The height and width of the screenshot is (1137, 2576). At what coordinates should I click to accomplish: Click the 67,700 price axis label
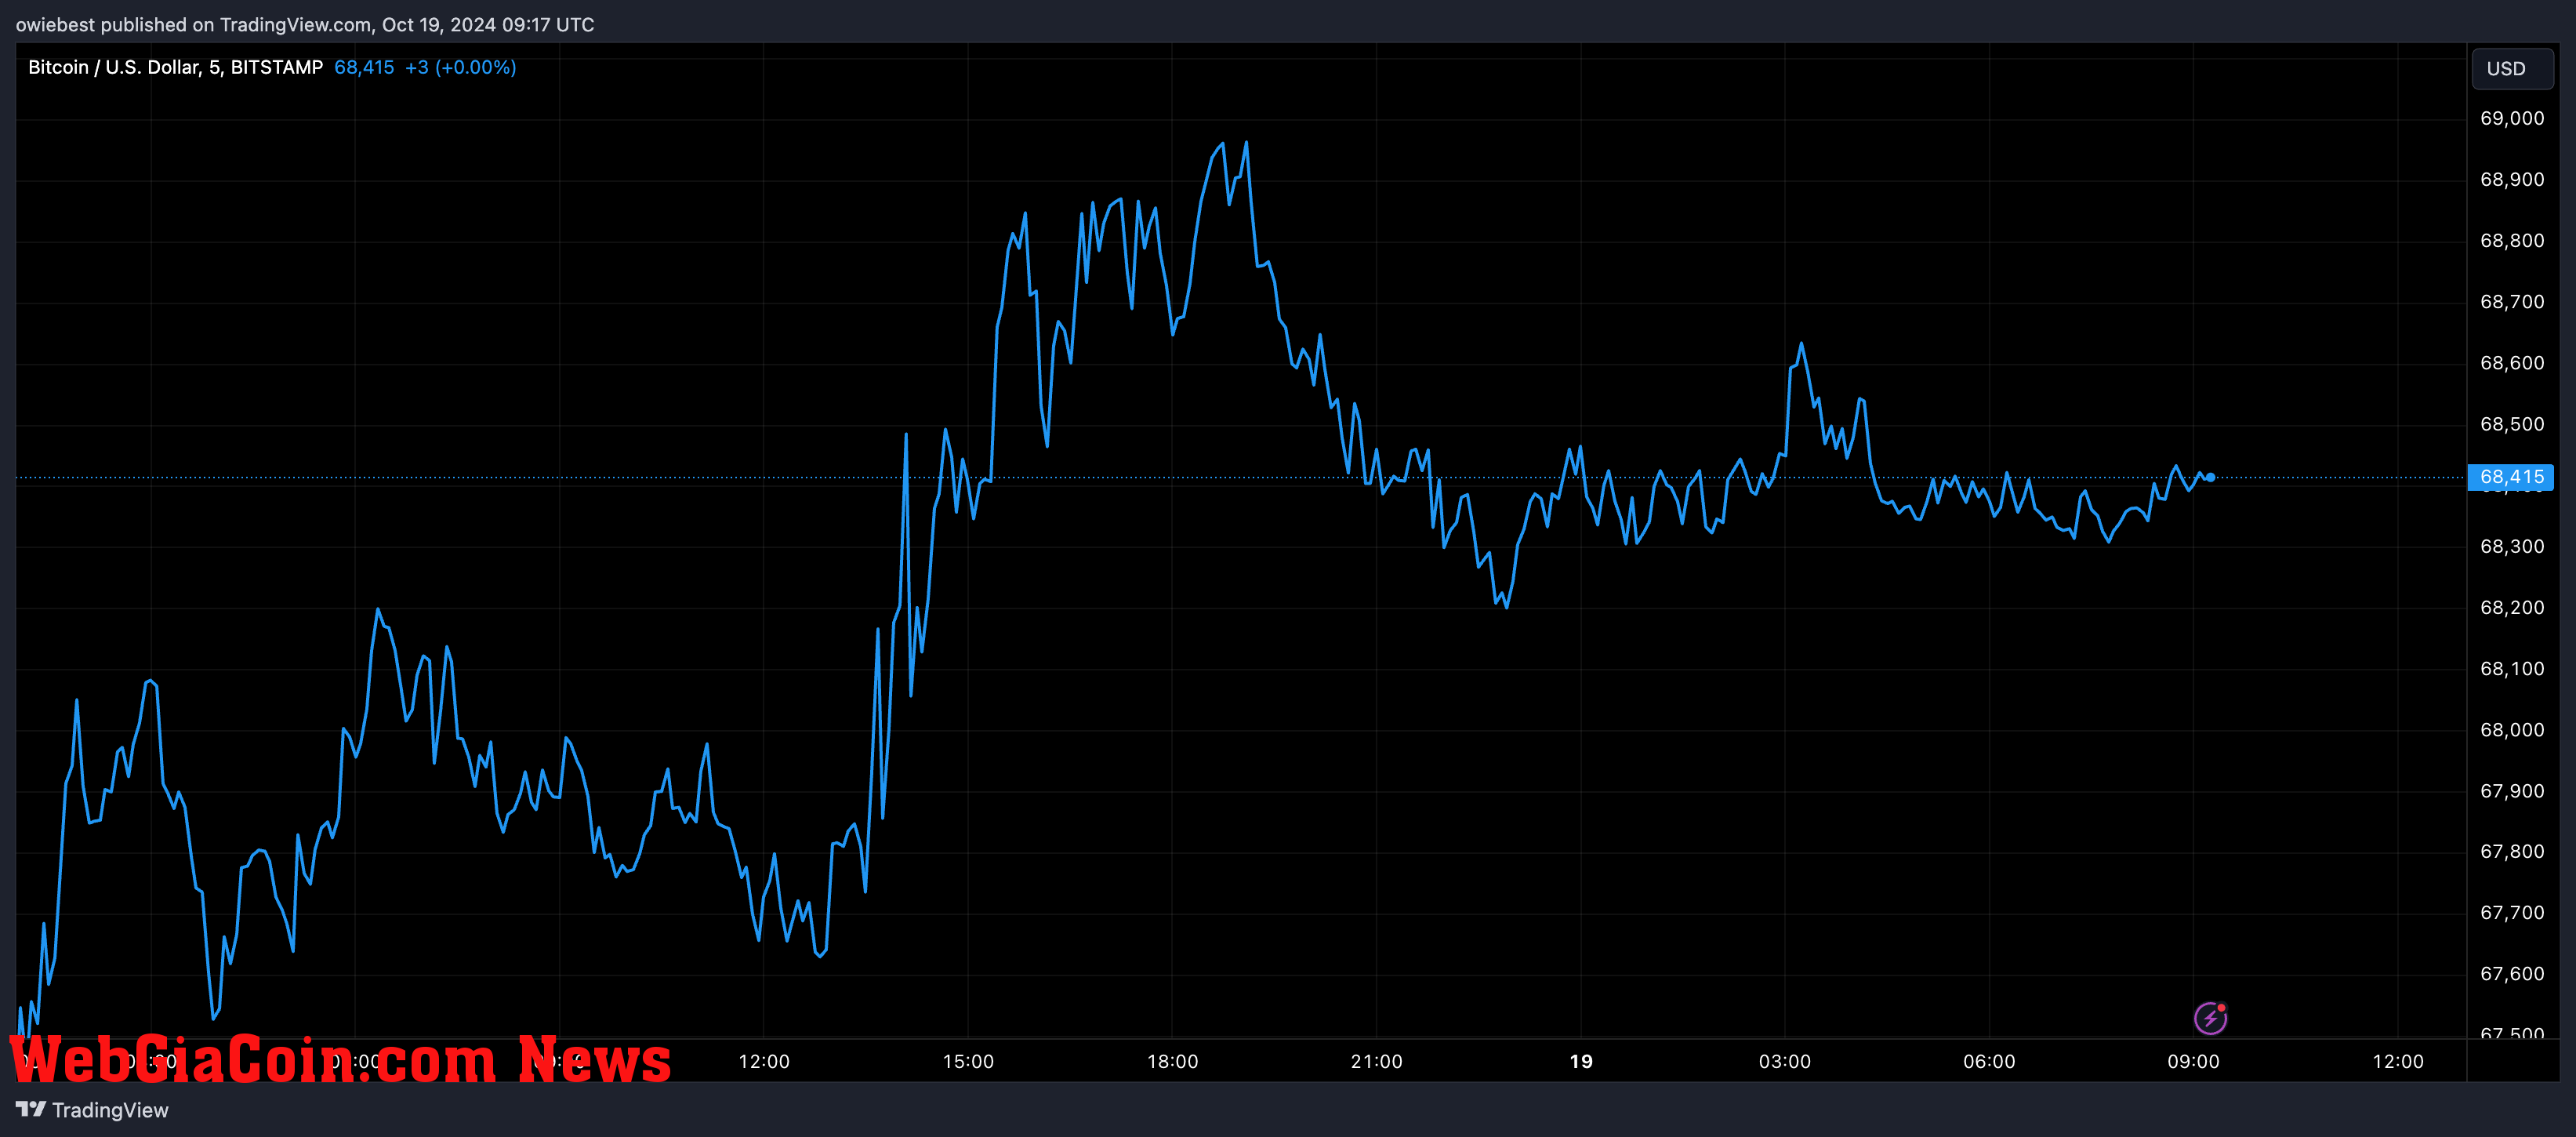(x=2512, y=912)
